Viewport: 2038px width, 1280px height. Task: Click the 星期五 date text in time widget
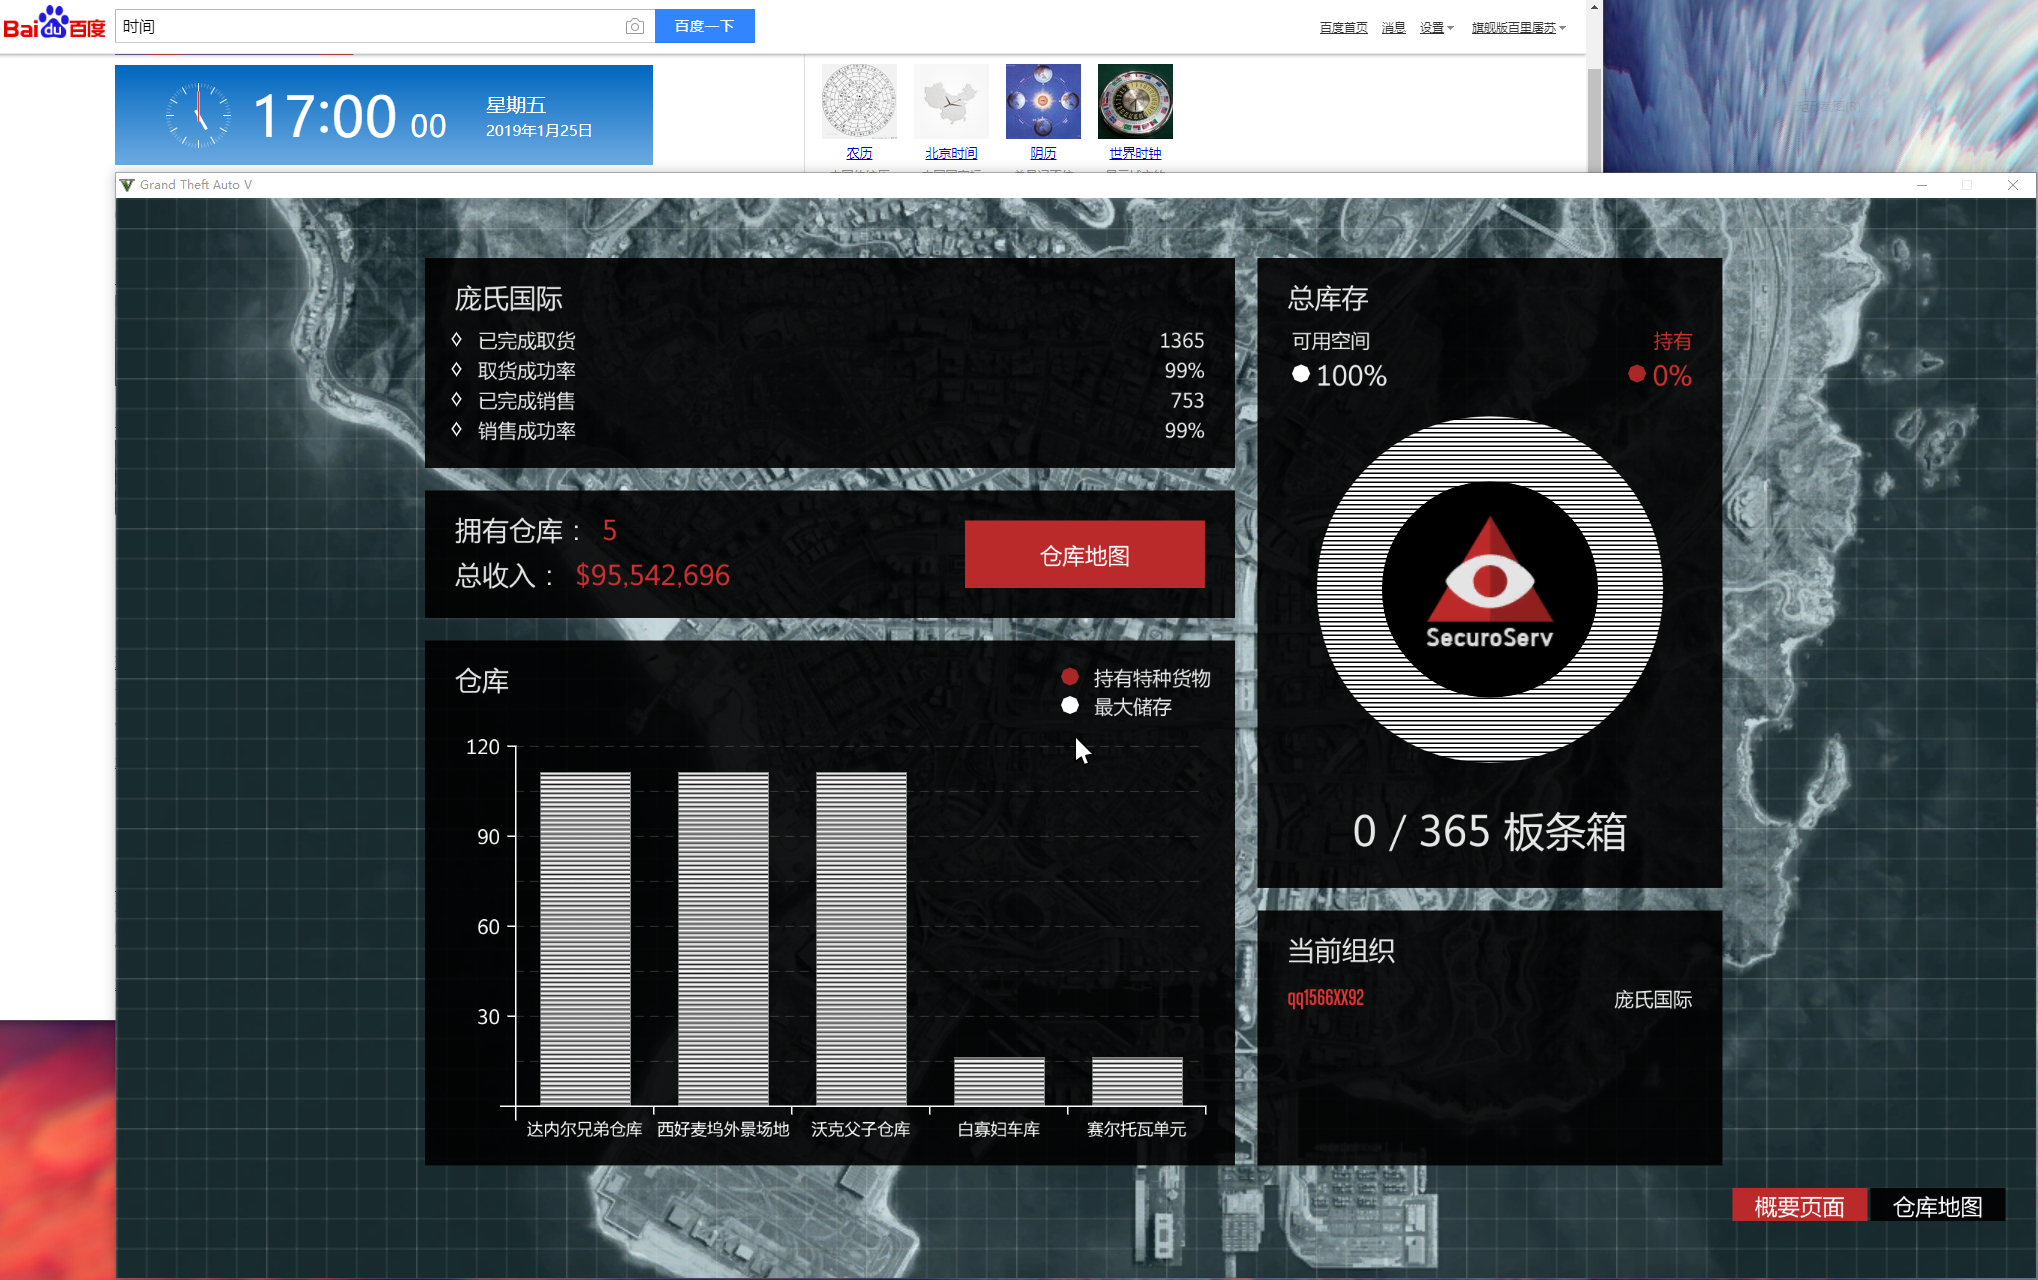pos(516,105)
